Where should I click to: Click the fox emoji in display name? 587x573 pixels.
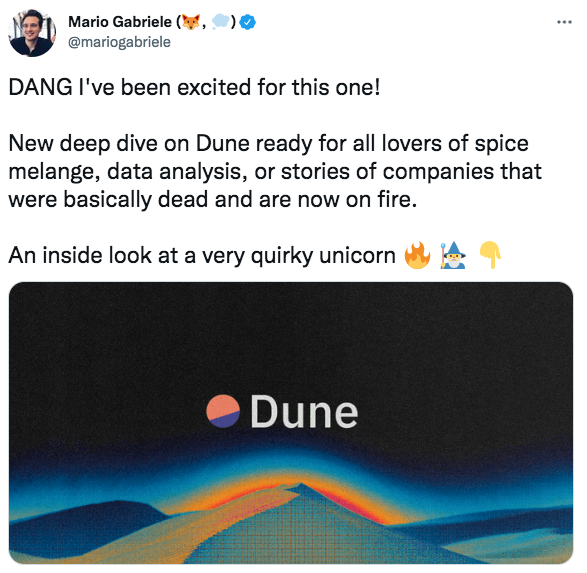tap(191, 22)
